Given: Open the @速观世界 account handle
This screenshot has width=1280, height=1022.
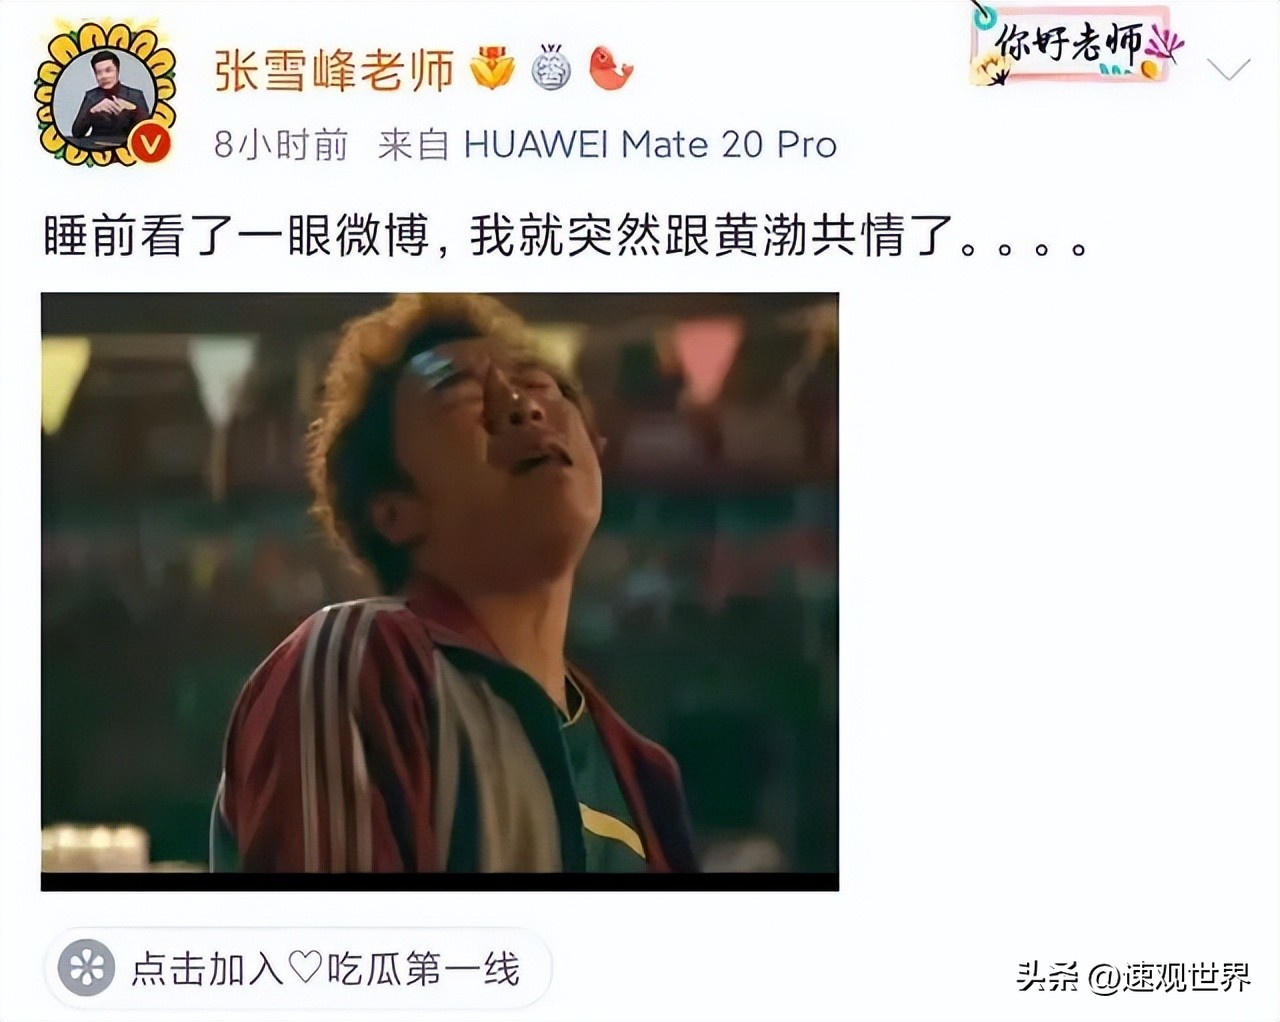Looking at the screenshot, I should (1168, 977).
